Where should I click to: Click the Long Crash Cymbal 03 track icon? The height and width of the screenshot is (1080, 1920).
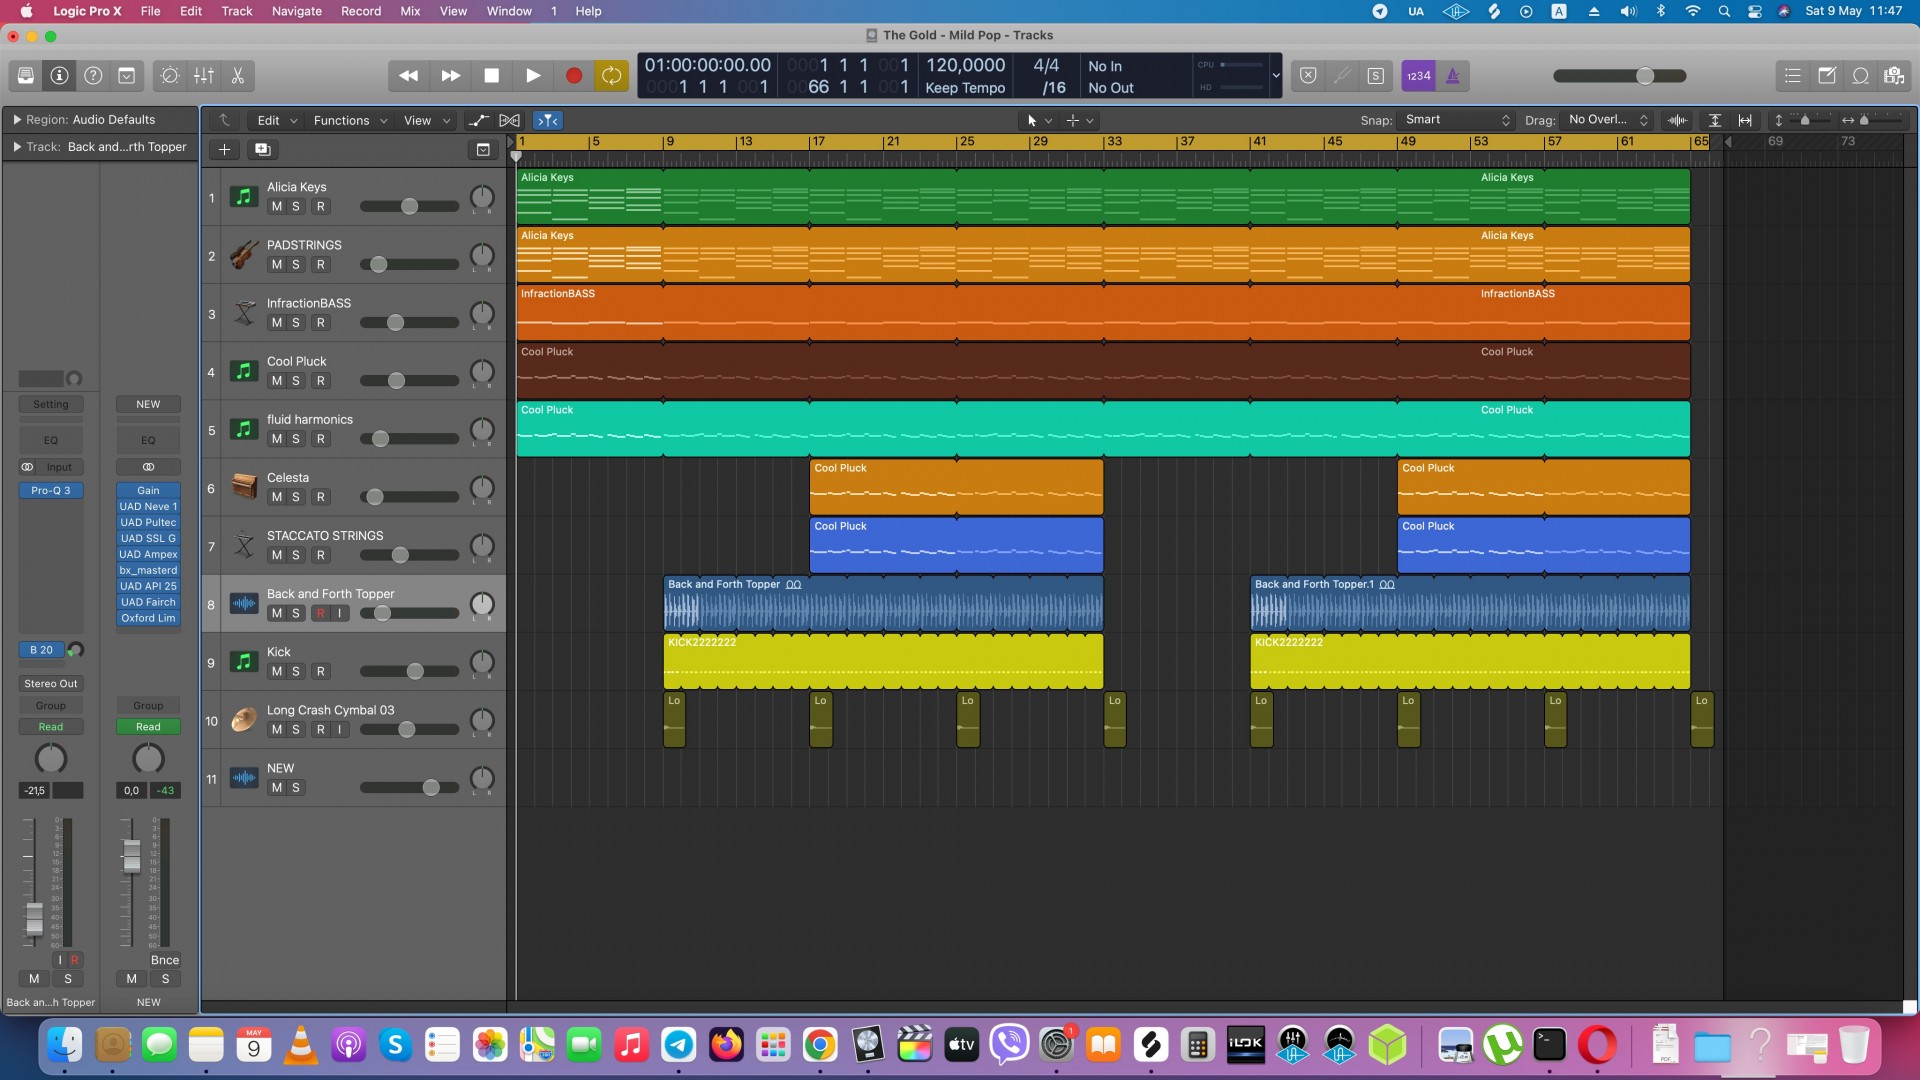coord(243,720)
